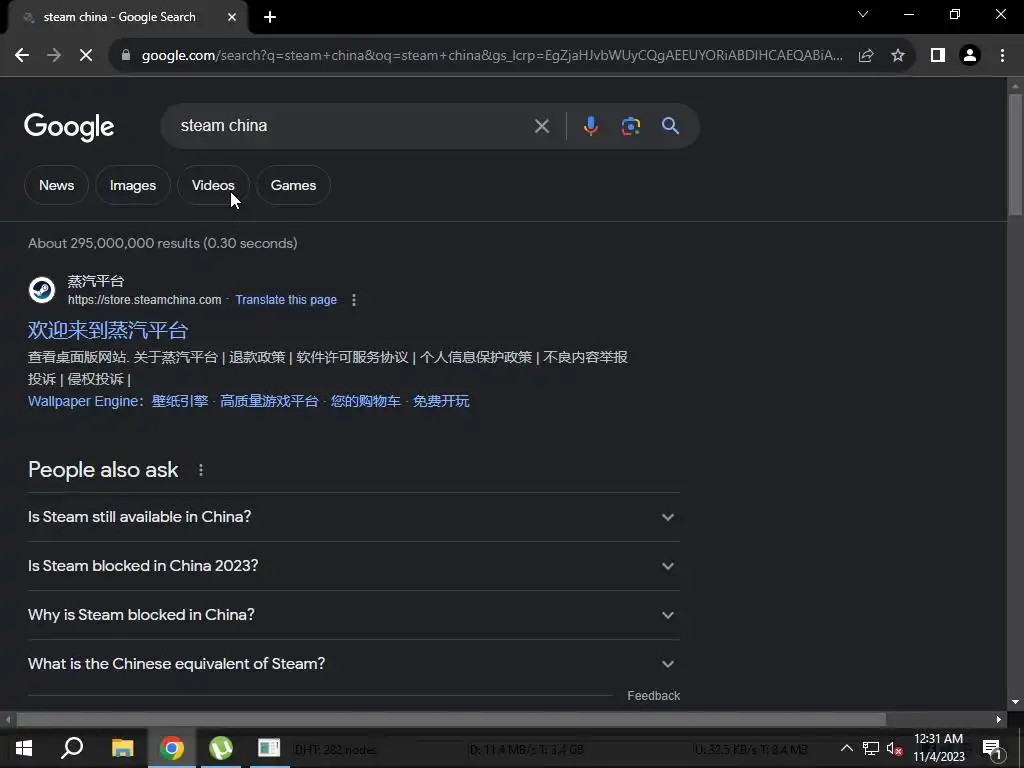Open 欢迎来到蒸汽平台 result title
This screenshot has width=1024, height=768.
pos(108,330)
